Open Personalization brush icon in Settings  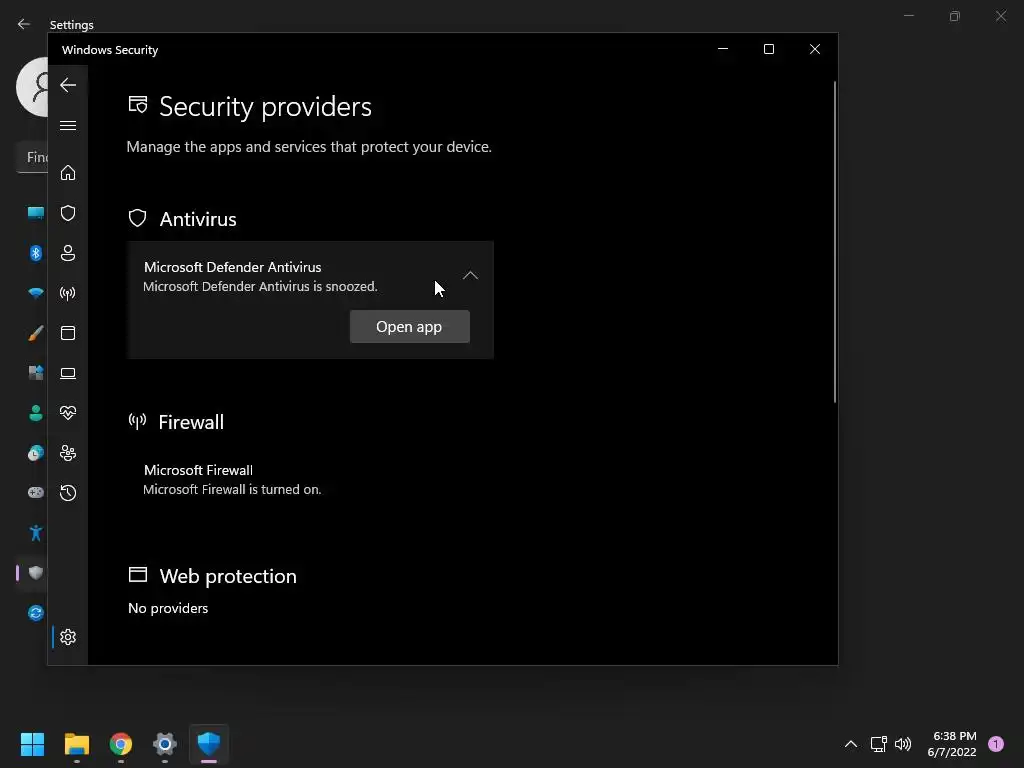[35, 333]
